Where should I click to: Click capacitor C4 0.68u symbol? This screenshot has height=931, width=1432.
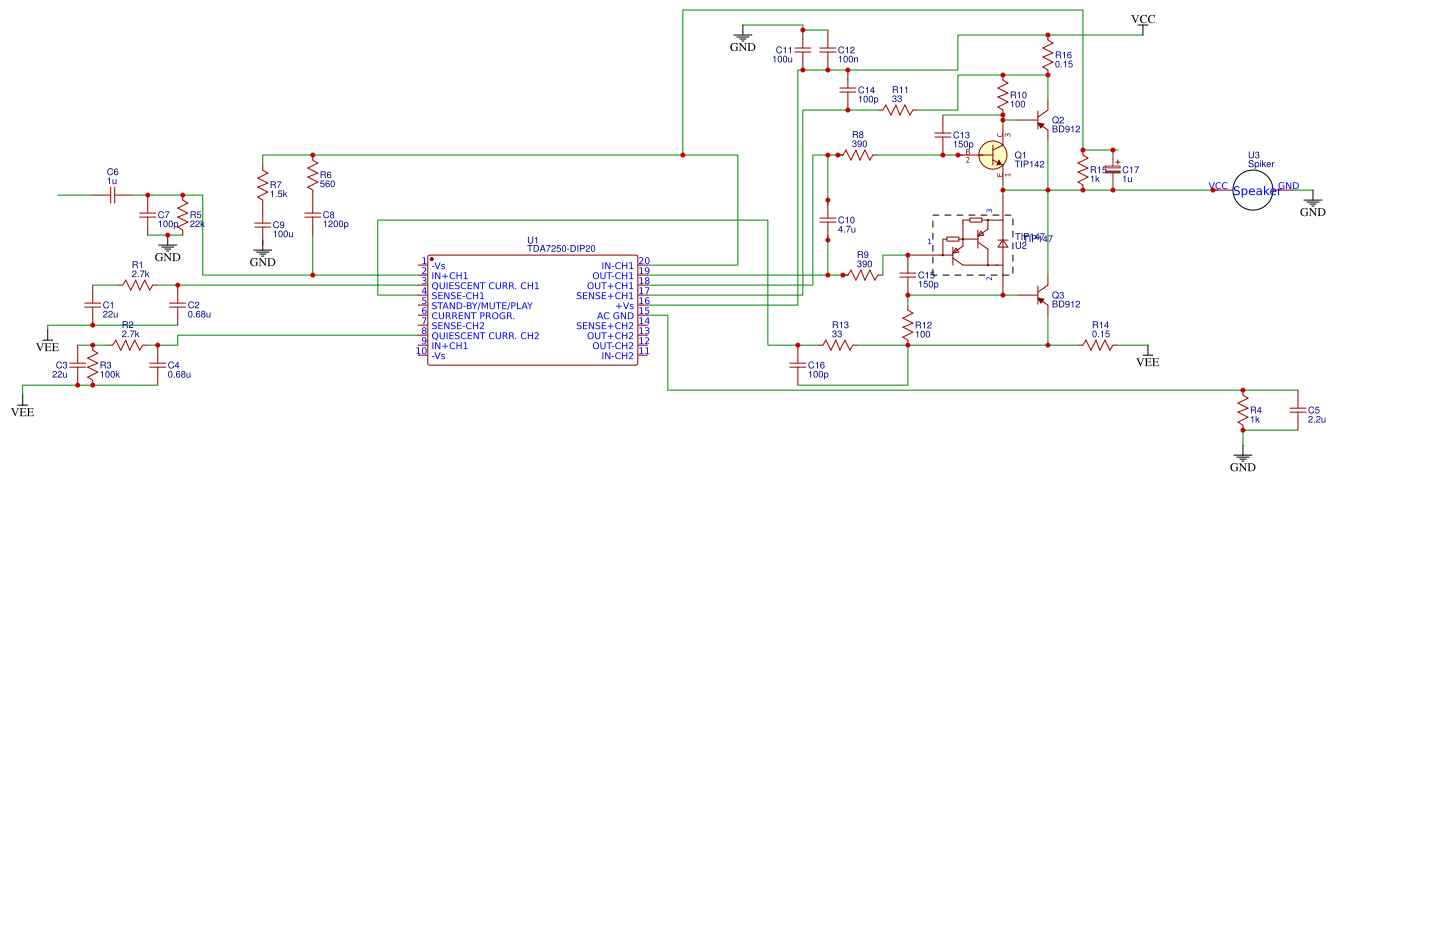coord(158,365)
